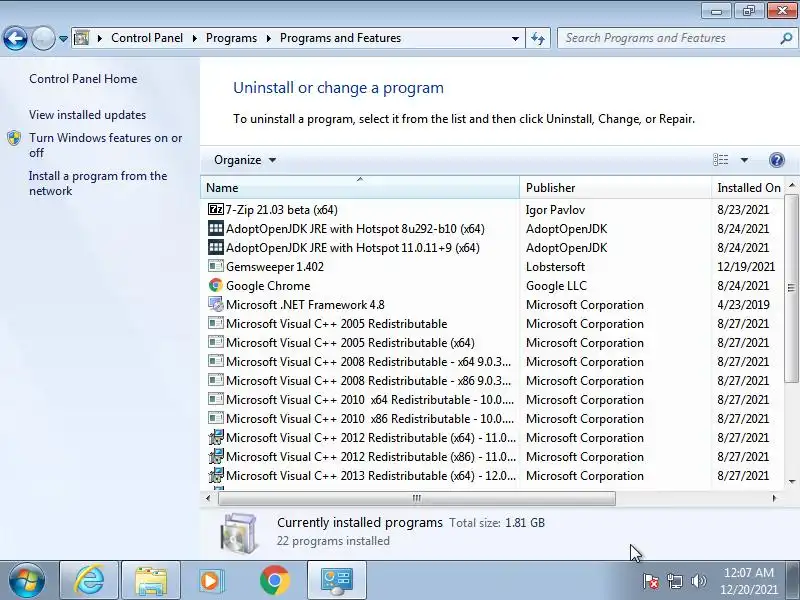Click the network tray icon

tap(675, 581)
